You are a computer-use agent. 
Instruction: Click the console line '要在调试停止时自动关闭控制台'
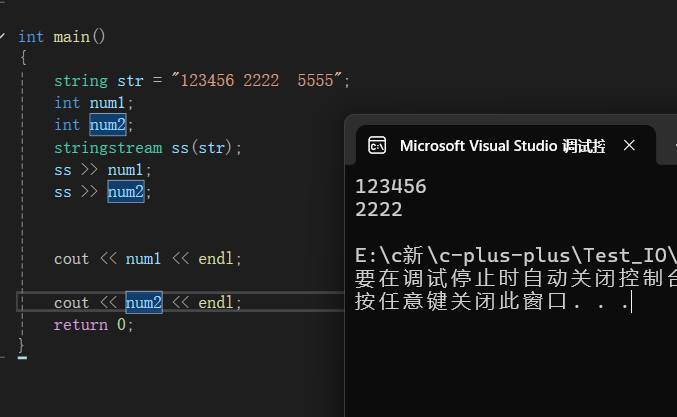click(x=516, y=278)
